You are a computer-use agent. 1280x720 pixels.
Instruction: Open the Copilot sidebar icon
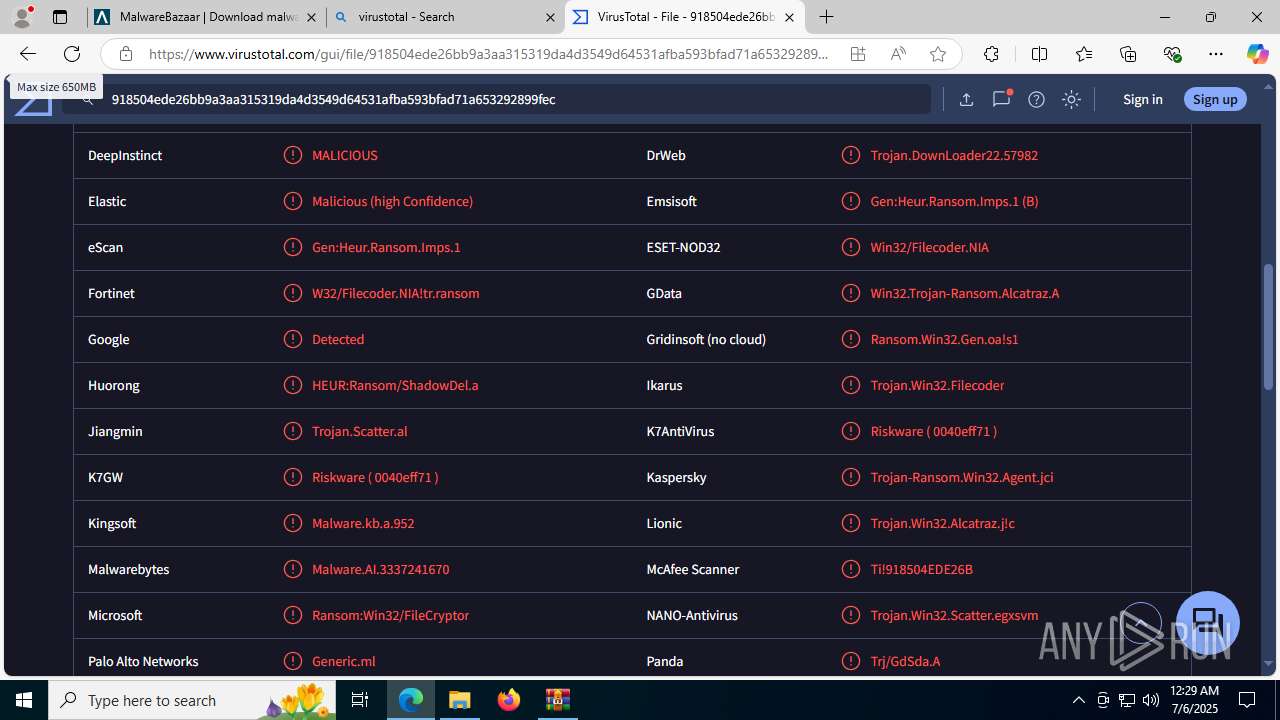[1257, 54]
